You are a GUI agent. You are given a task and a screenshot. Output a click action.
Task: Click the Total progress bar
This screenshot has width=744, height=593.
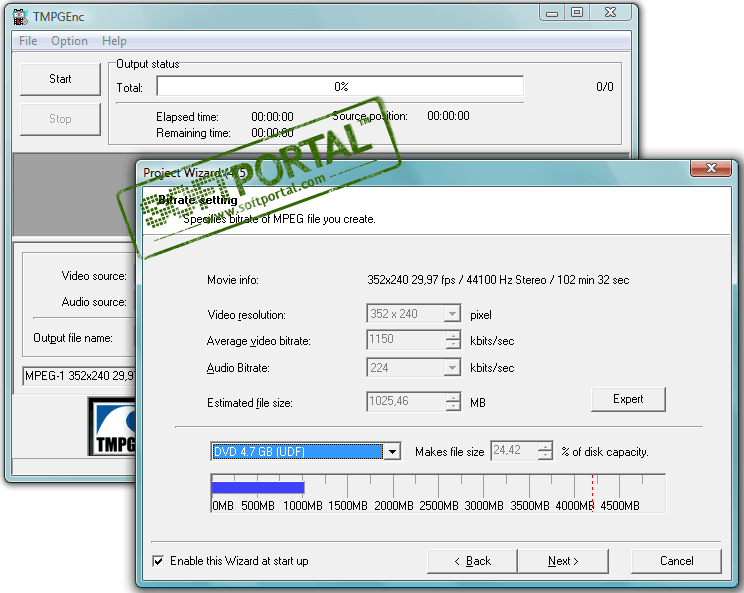coord(340,86)
